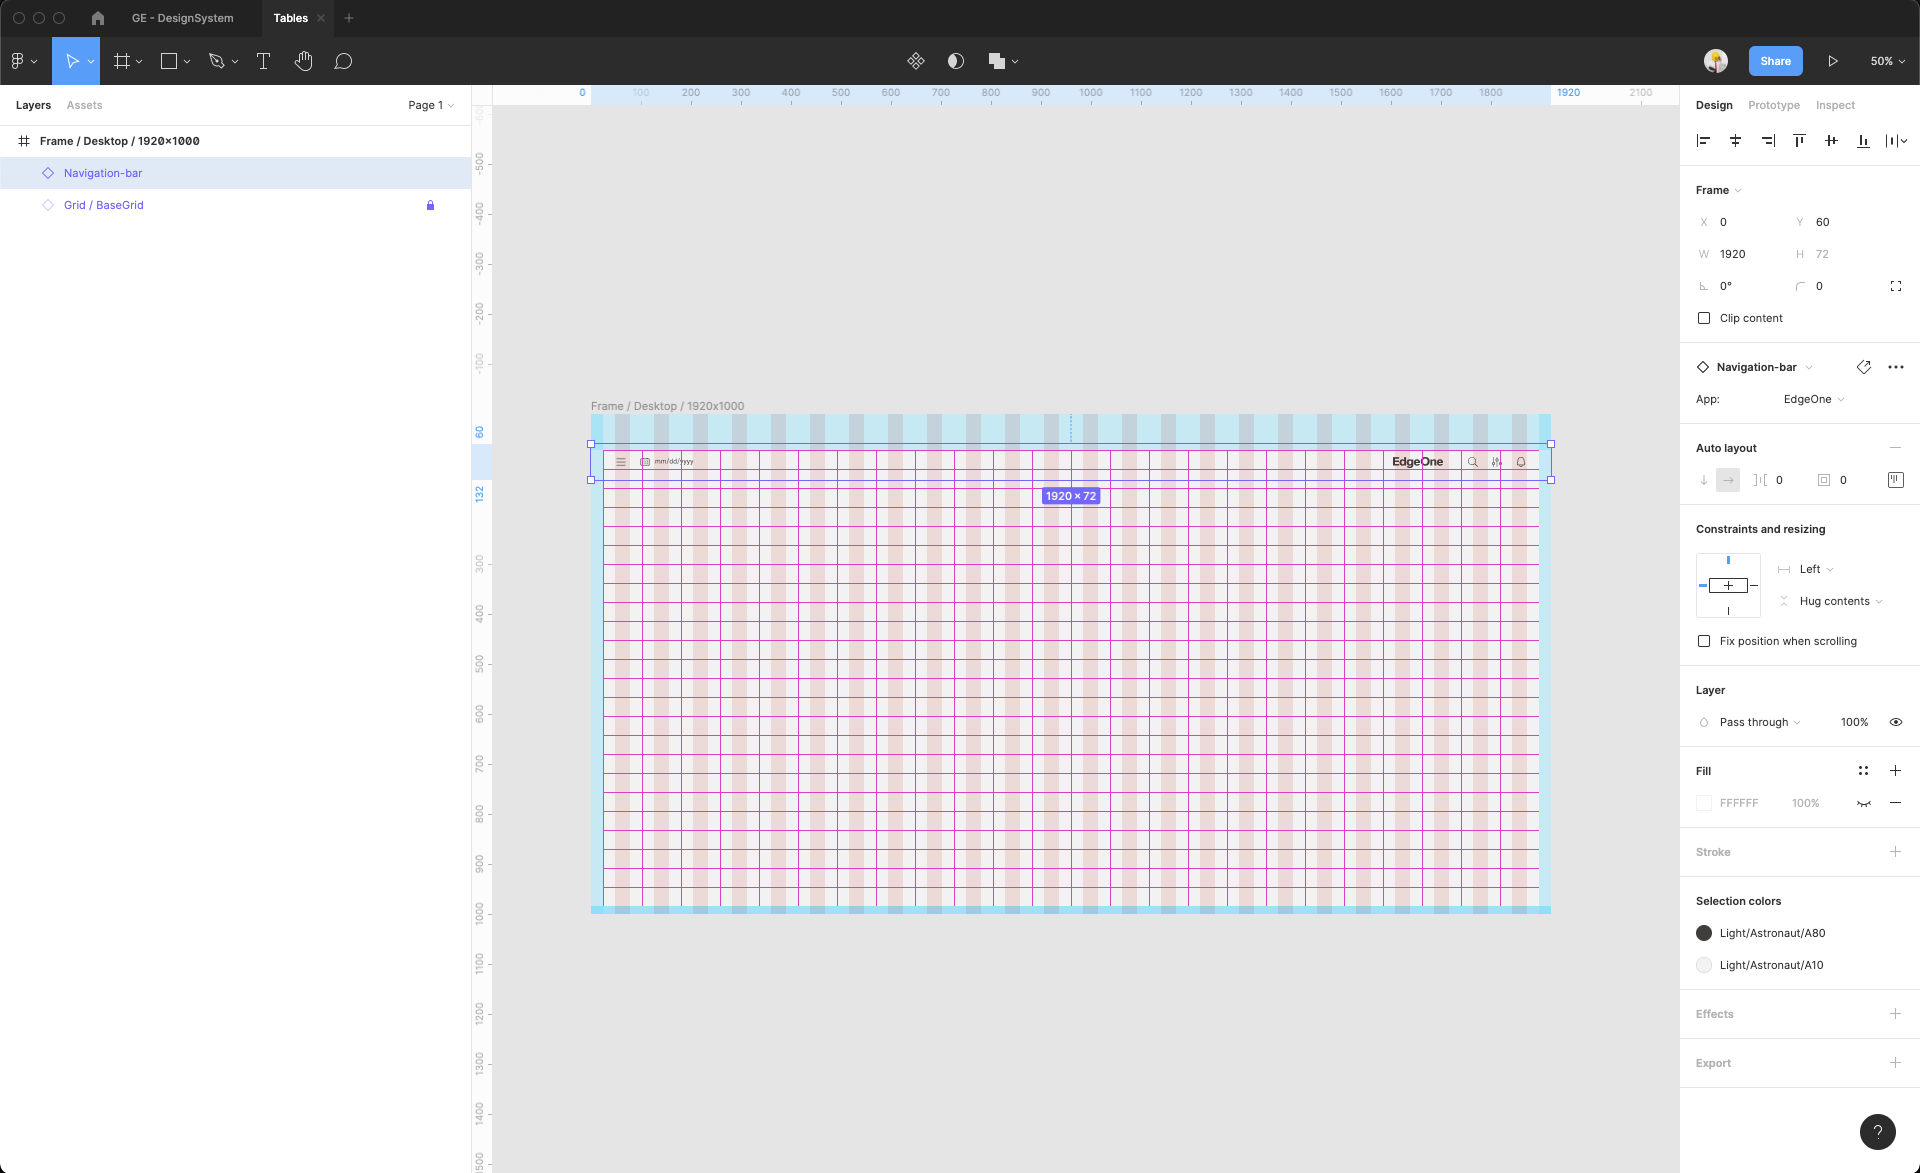
Task: Click the Present play button
Action: (x=1832, y=61)
